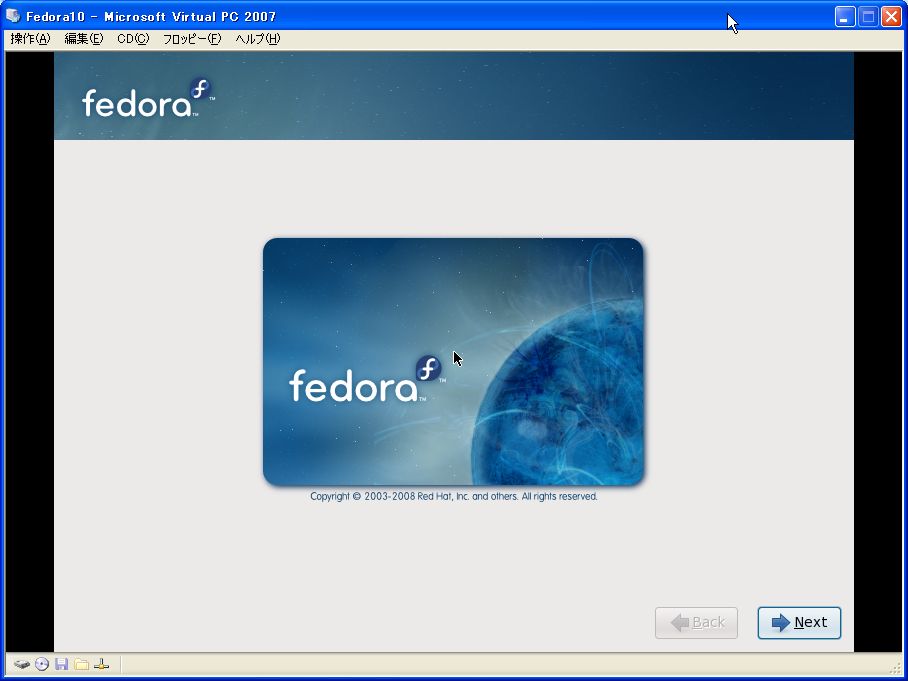The height and width of the screenshot is (681, 908).
Task: Open the 操作(A) menu
Action: tap(30, 39)
